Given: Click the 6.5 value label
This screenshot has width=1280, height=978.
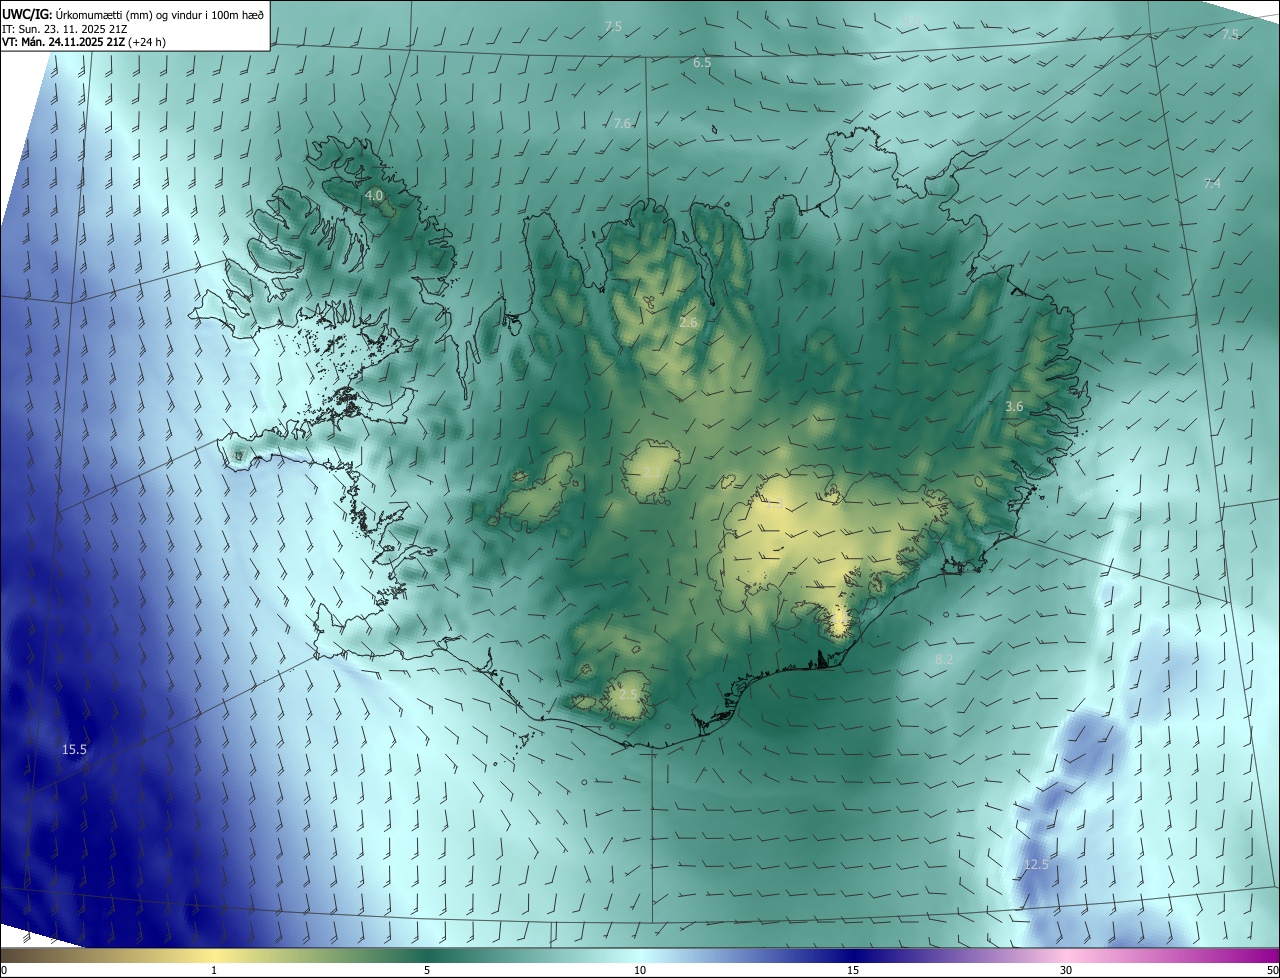Looking at the screenshot, I should click(x=702, y=62).
